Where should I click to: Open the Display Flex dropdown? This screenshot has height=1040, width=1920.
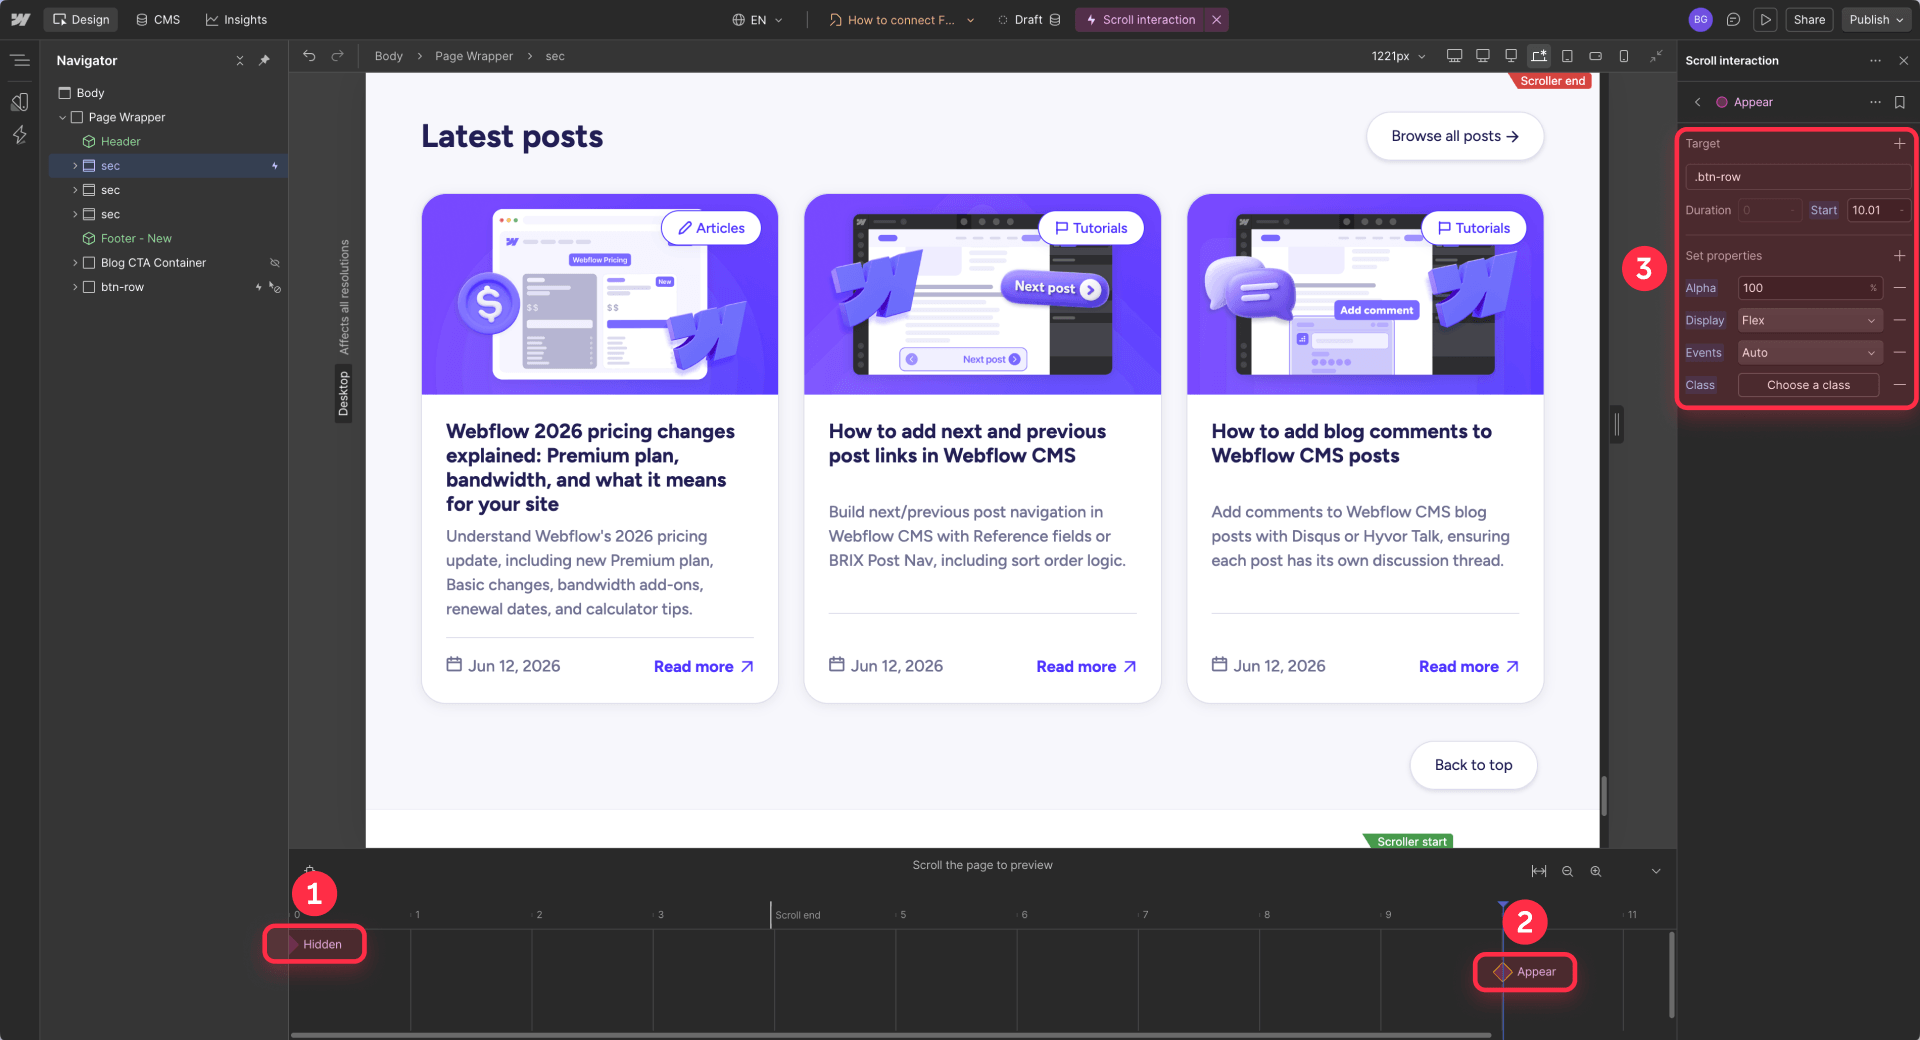[1810, 320]
